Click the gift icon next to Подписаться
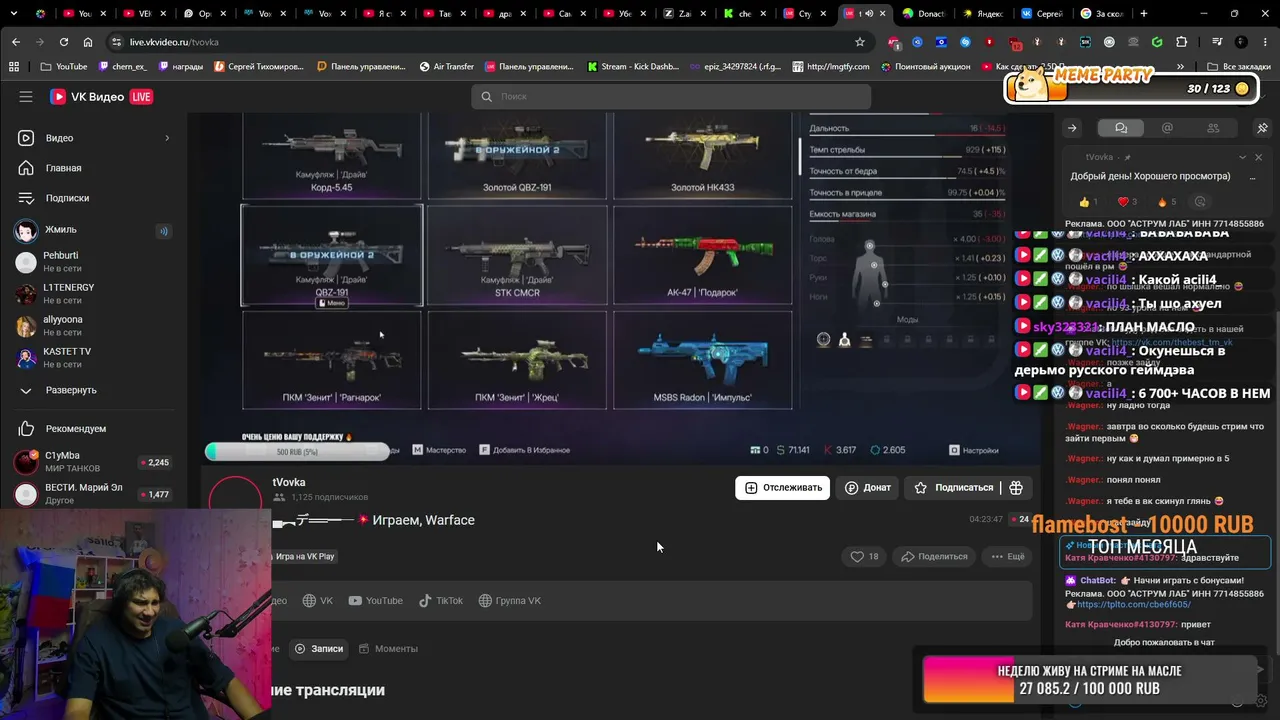The height and width of the screenshot is (720, 1280). [x=1016, y=488]
